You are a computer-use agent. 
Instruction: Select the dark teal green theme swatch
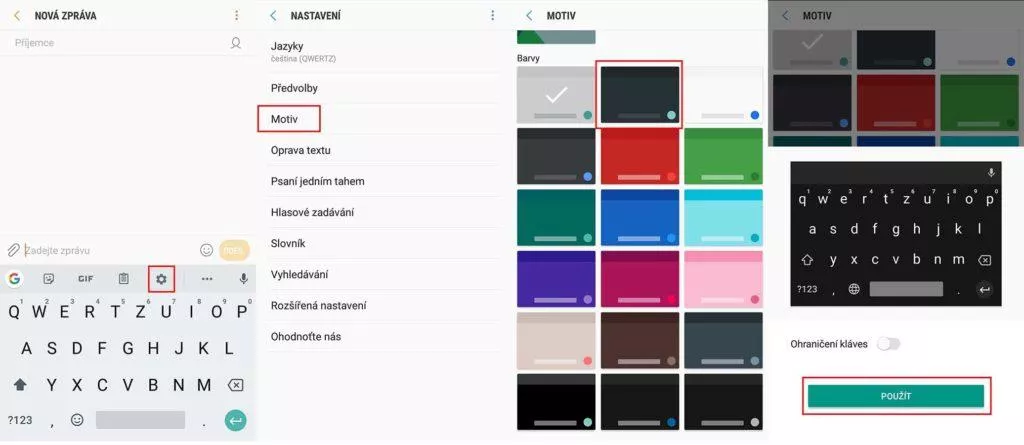pos(556,218)
